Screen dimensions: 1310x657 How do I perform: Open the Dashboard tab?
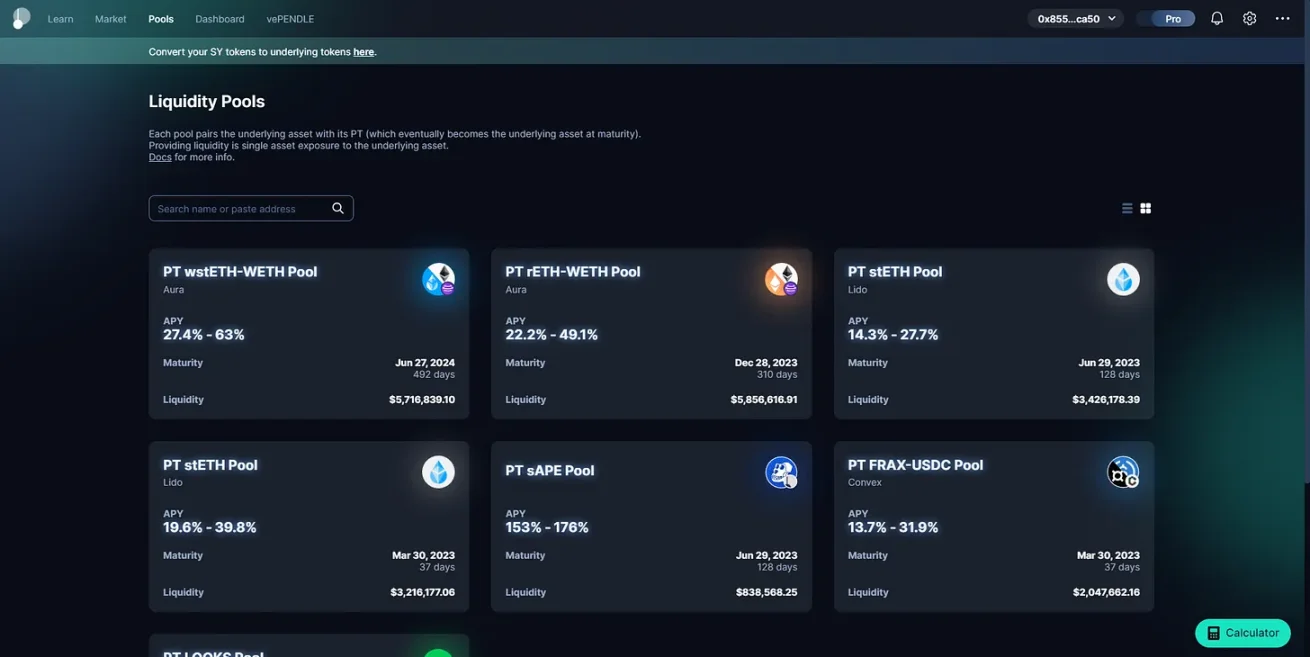[x=219, y=19]
